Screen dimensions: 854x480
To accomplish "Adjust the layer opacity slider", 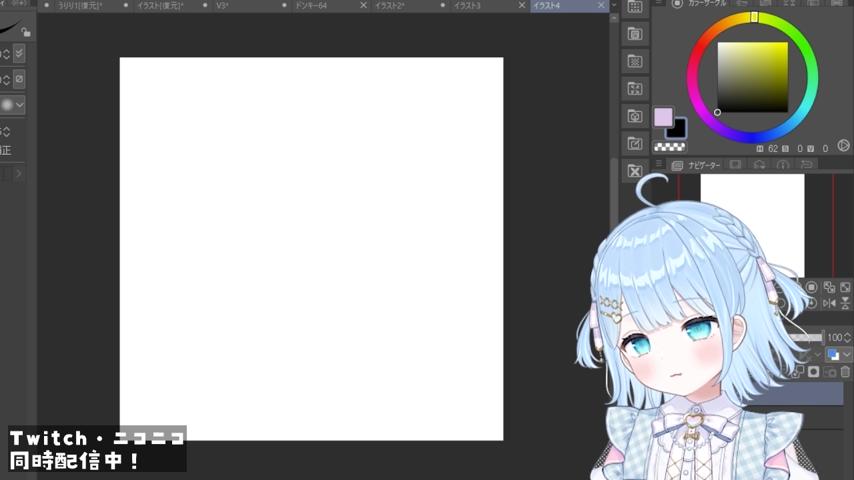I will (x=807, y=338).
